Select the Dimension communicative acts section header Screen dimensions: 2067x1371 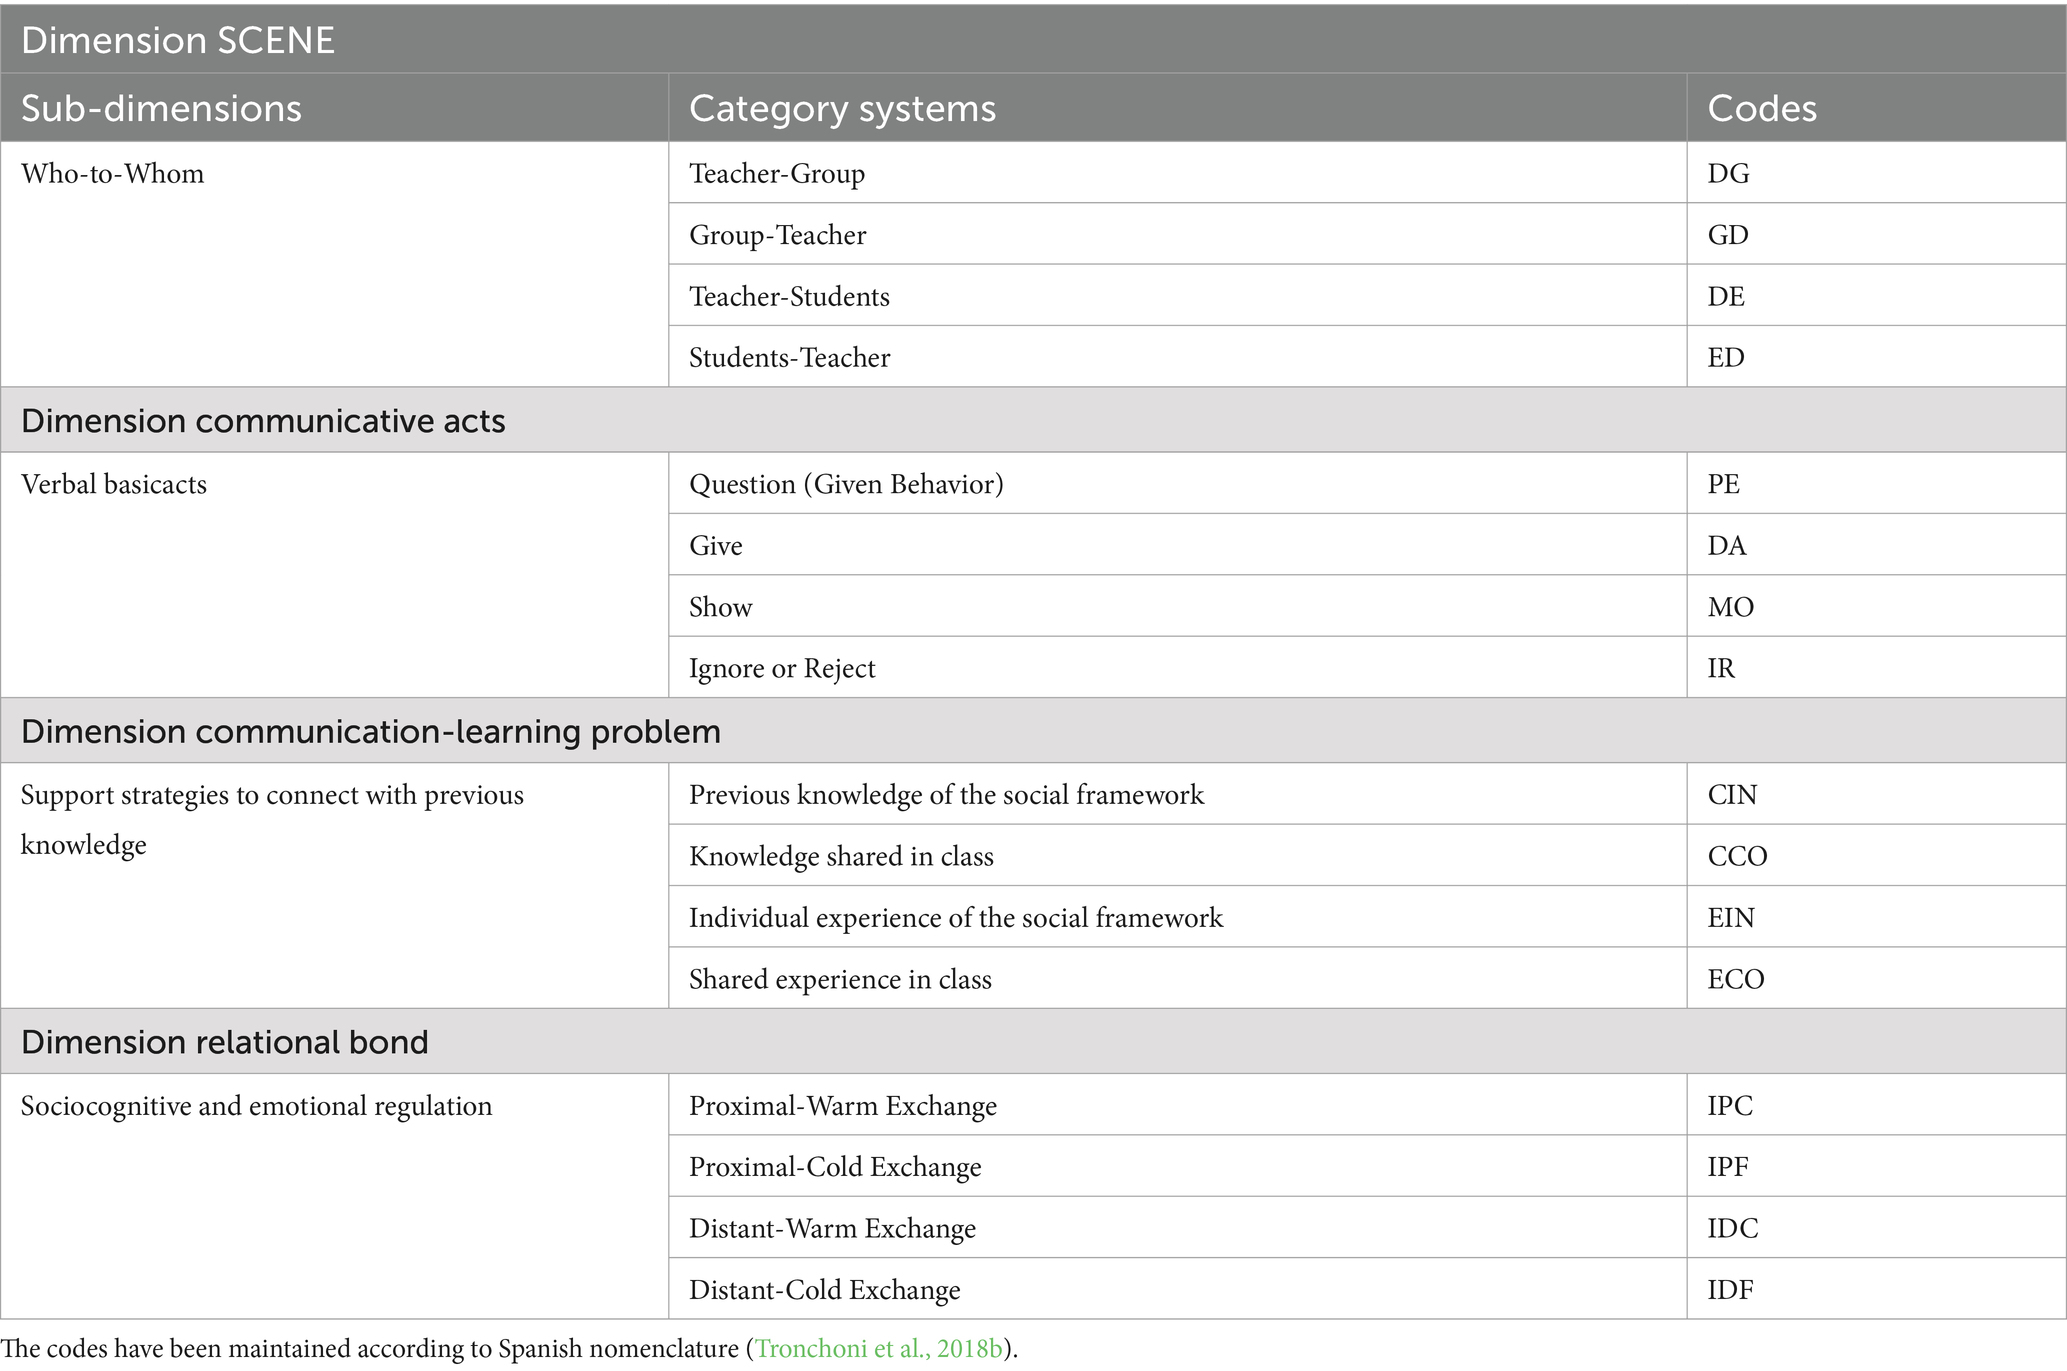click(1033, 421)
